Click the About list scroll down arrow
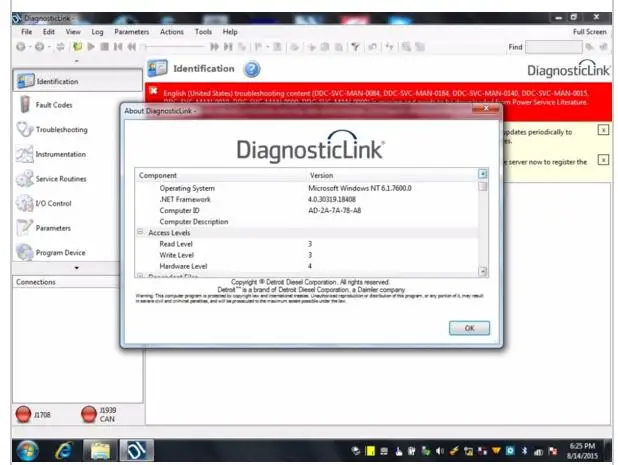Viewport: 618px width, 465px height. [483, 271]
